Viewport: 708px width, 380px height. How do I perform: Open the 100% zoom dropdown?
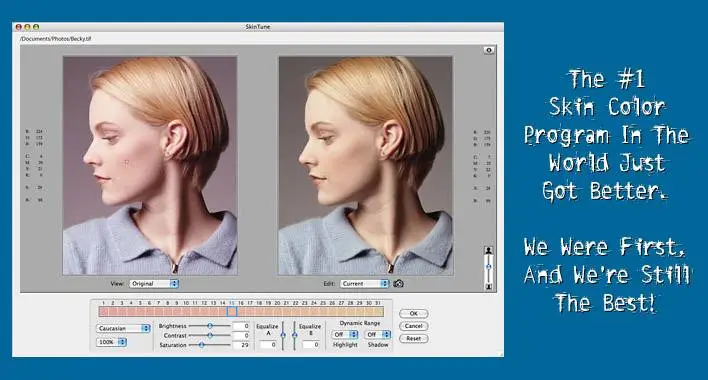coord(111,342)
